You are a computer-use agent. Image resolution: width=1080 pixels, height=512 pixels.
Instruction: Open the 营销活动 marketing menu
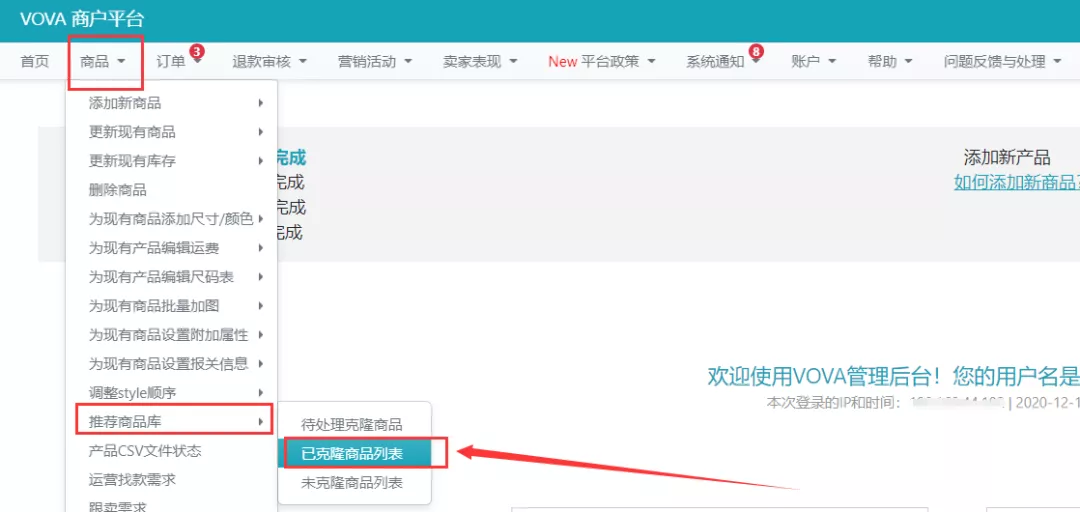point(375,61)
